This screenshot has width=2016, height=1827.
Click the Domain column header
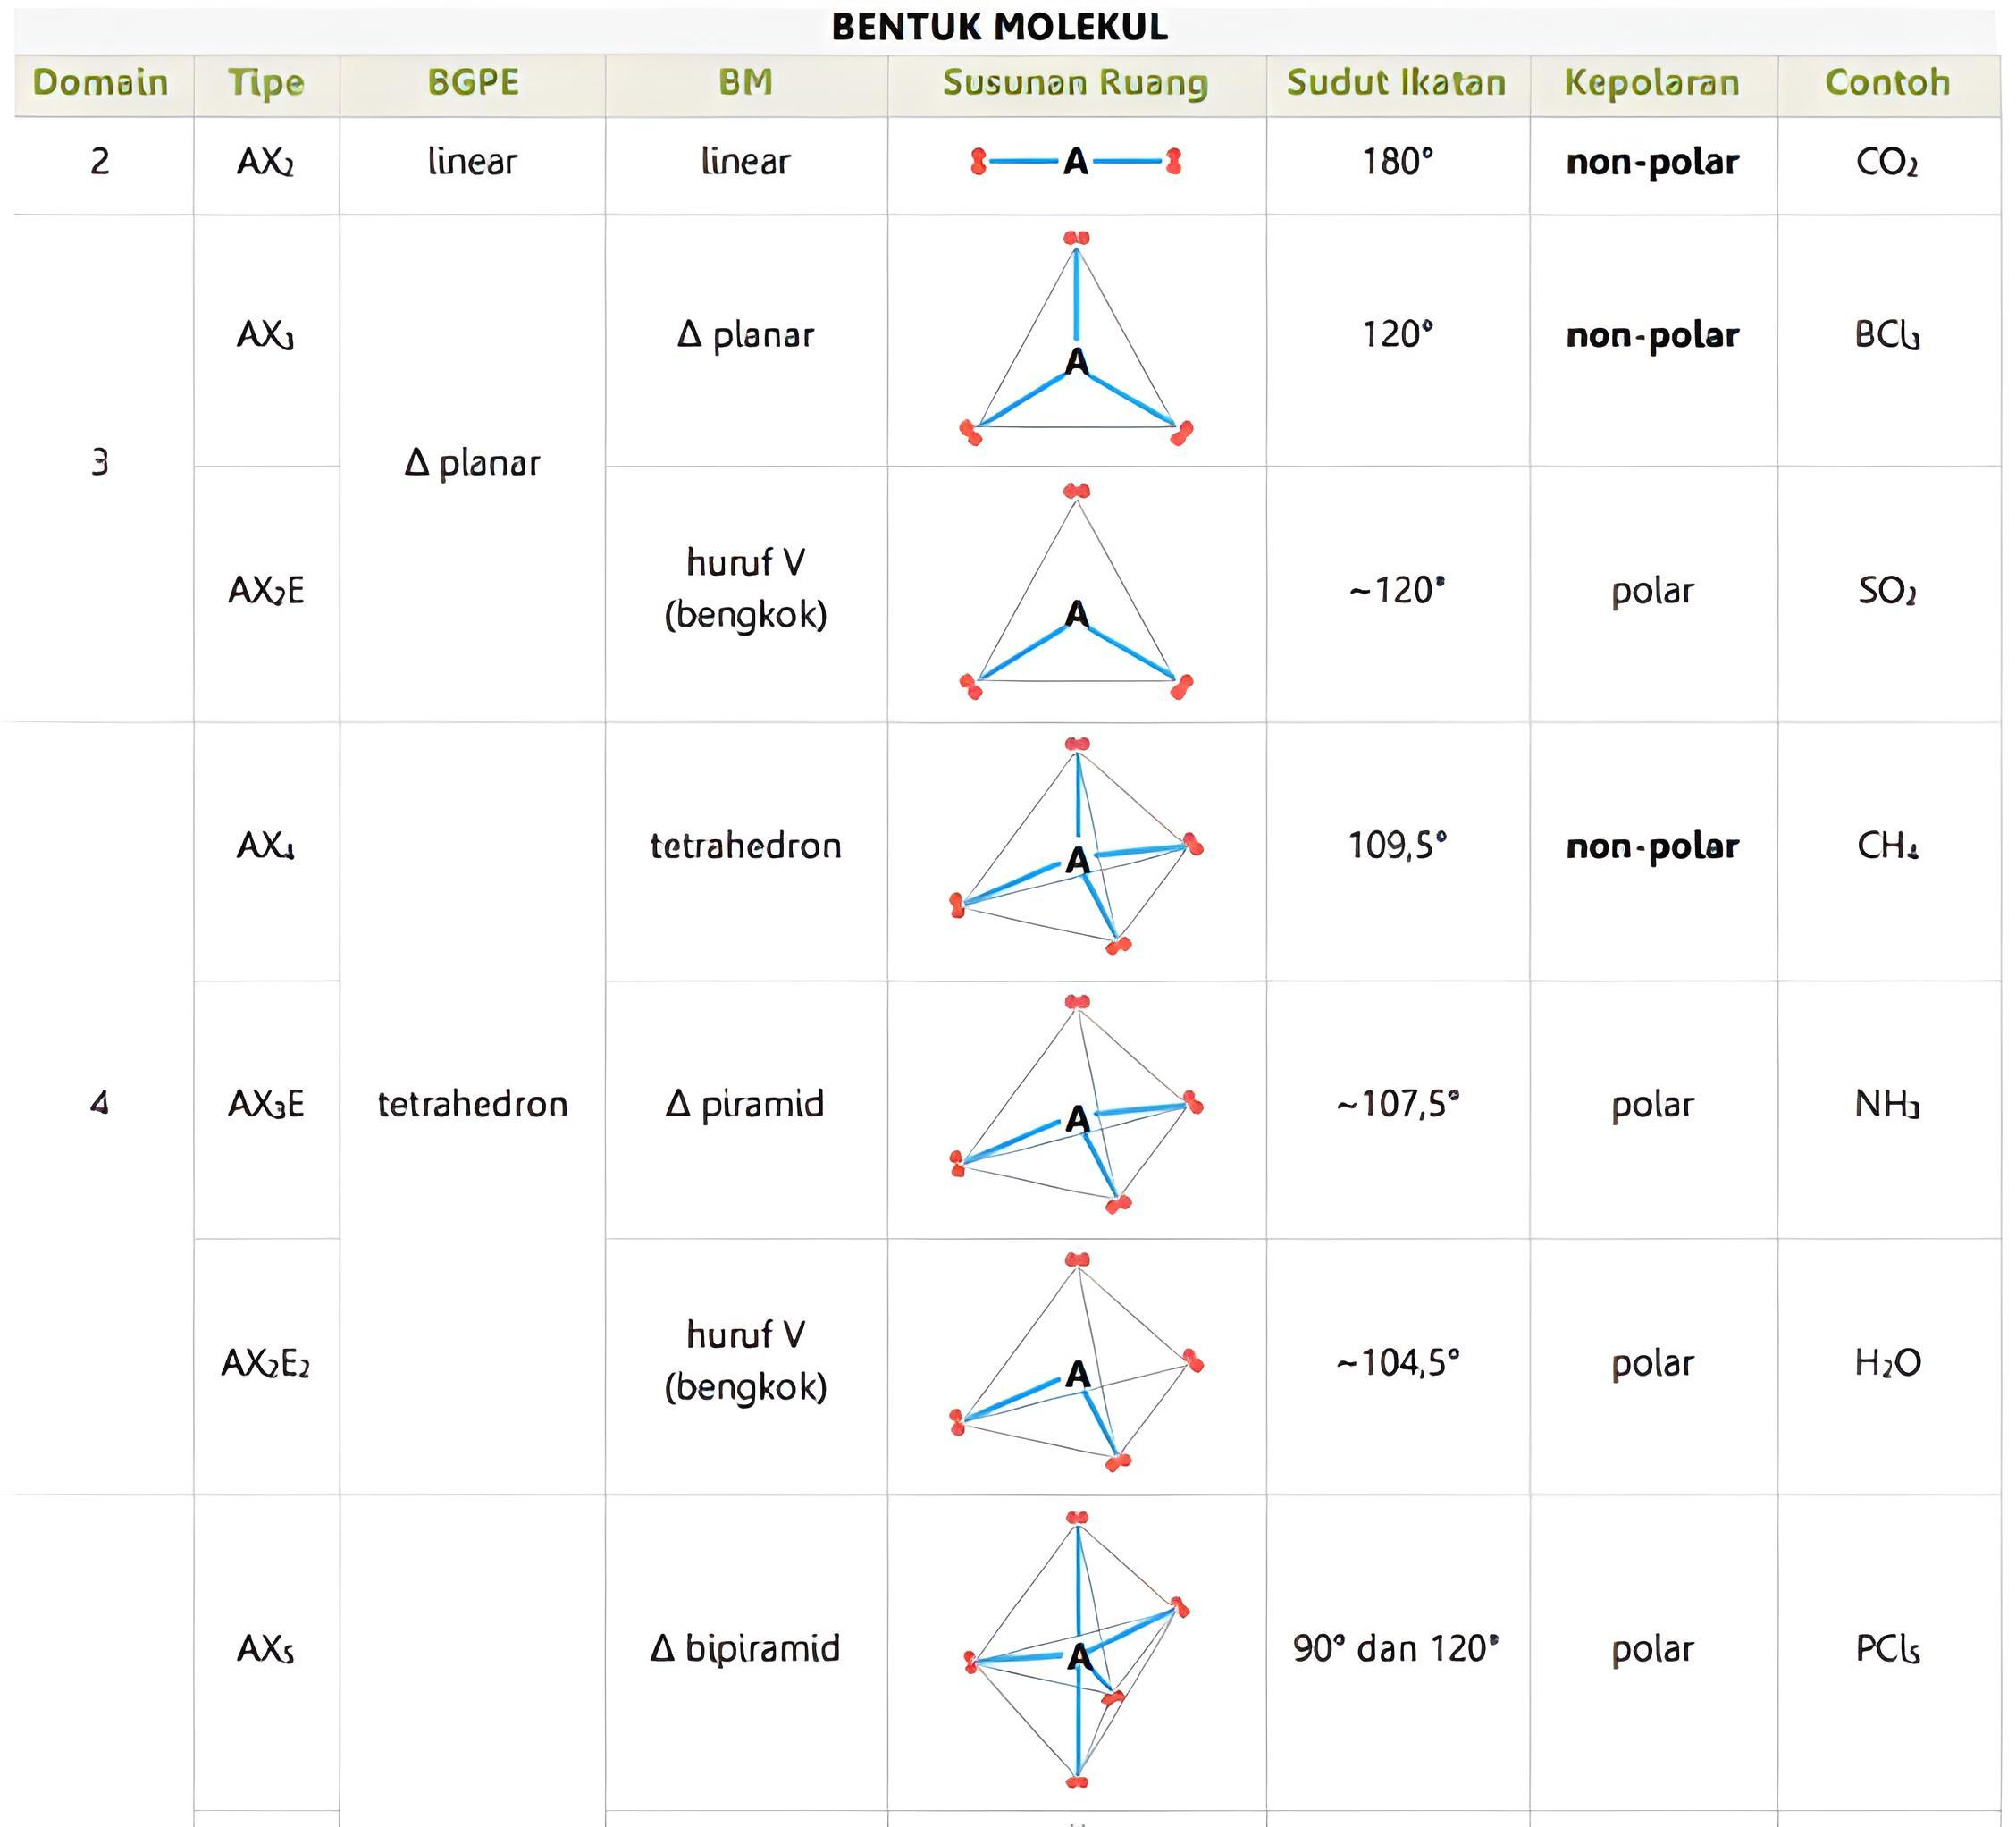coord(100,82)
